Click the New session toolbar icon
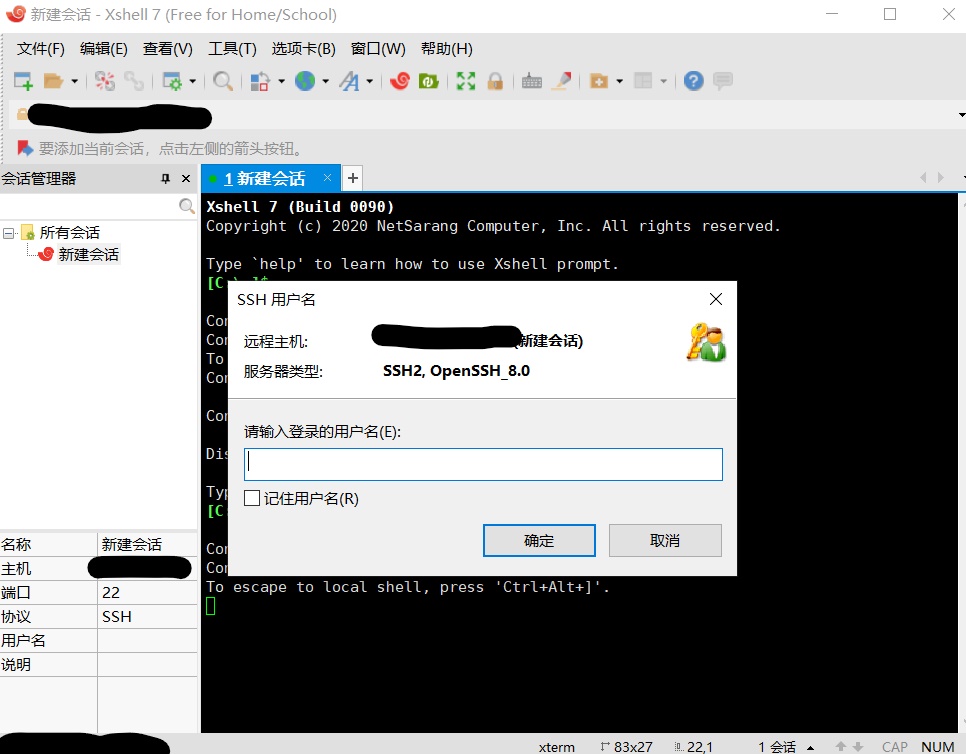The width and height of the screenshot is (966, 754). click(x=23, y=81)
